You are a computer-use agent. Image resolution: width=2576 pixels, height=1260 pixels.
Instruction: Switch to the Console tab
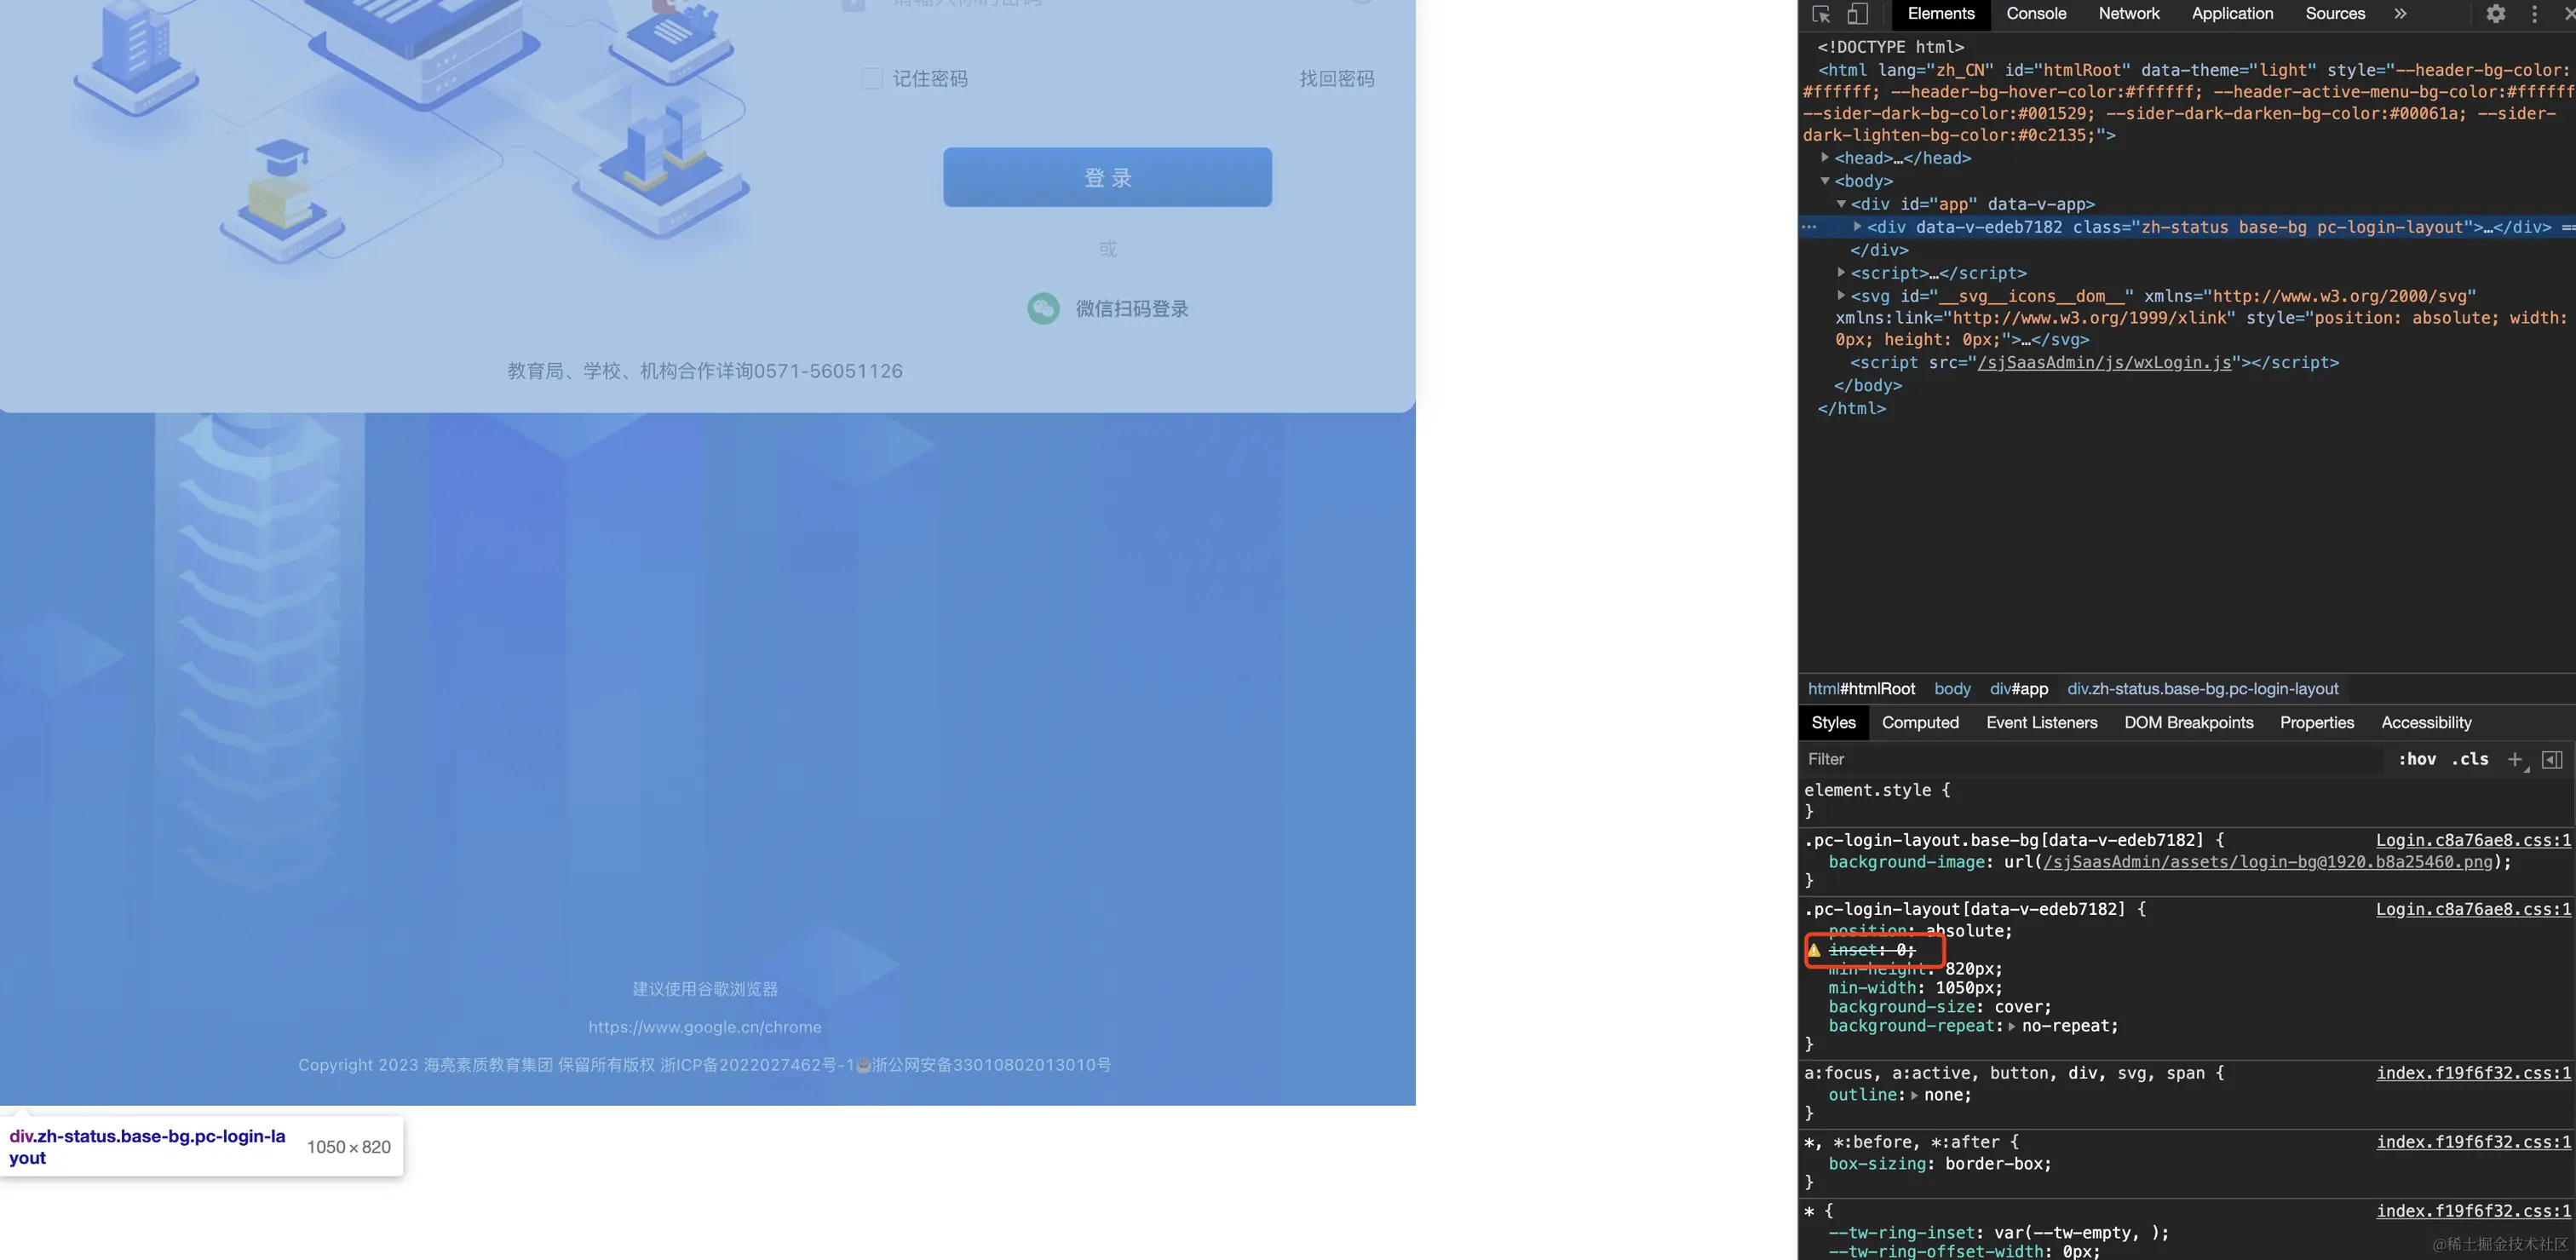(x=2036, y=14)
